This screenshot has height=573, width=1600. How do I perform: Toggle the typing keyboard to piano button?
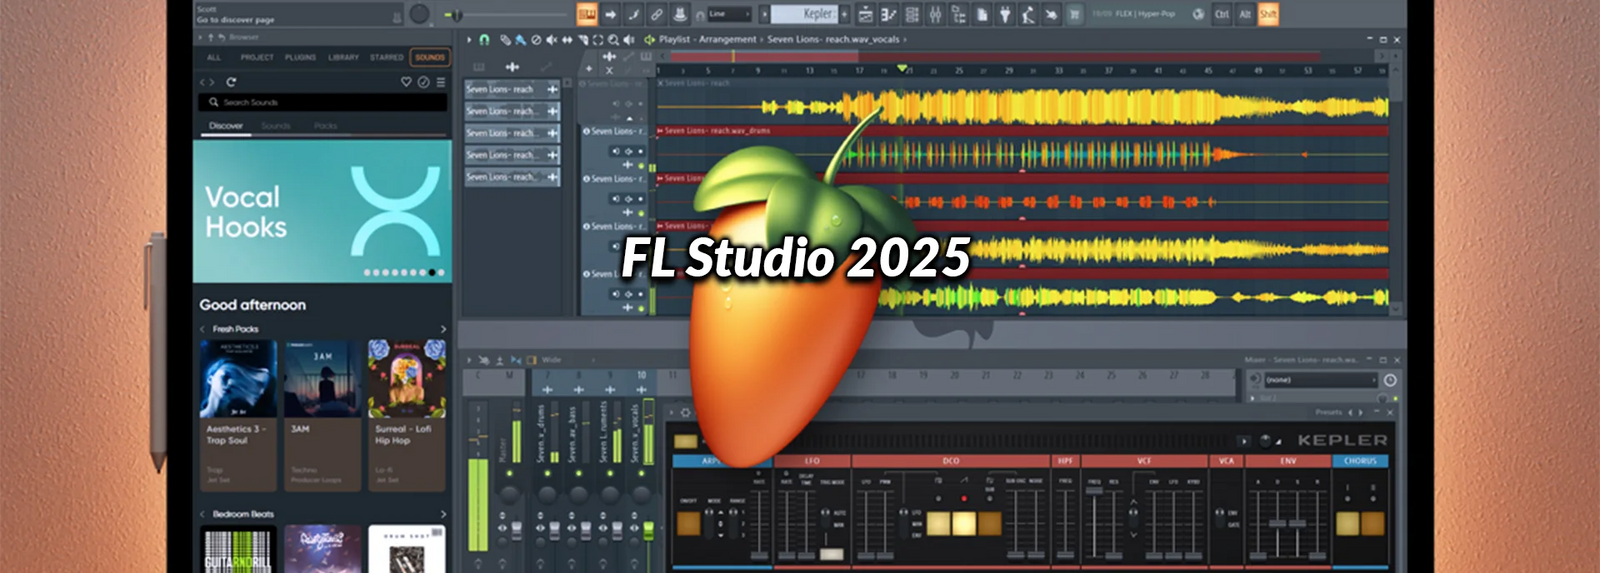587,14
